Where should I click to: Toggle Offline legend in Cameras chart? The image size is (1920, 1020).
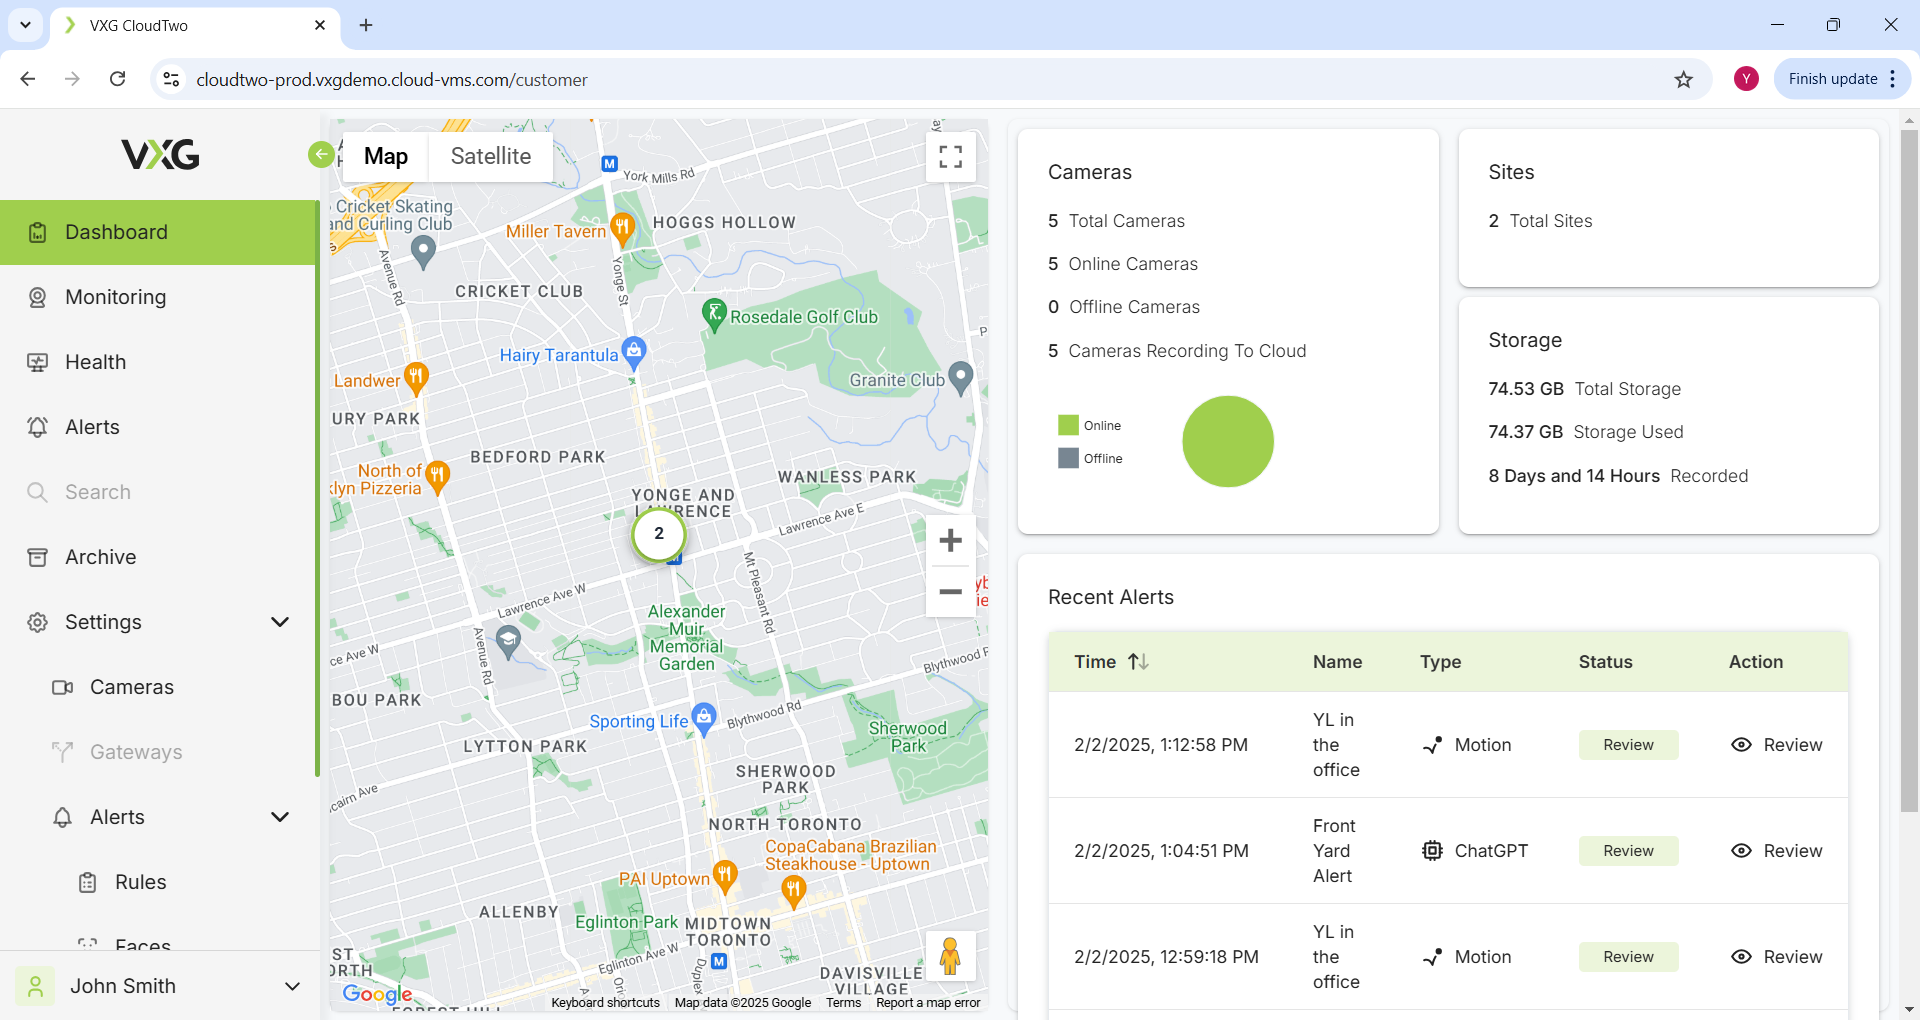click(1090, 458)
